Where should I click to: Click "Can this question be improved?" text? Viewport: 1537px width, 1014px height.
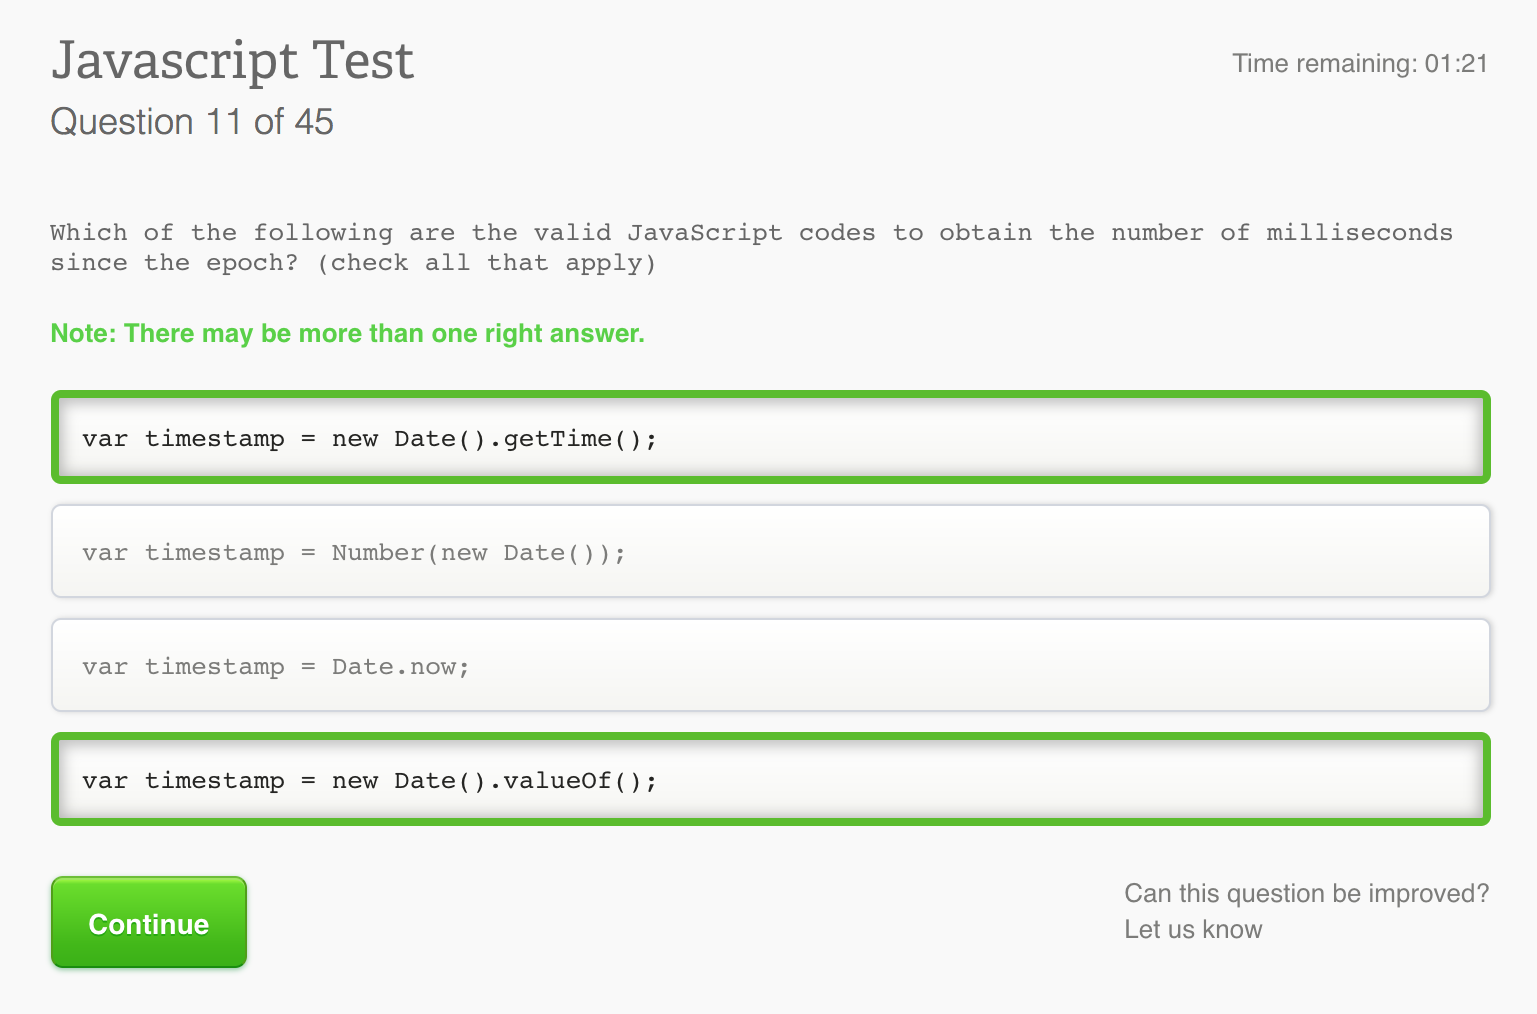[x=1306, y=893]
